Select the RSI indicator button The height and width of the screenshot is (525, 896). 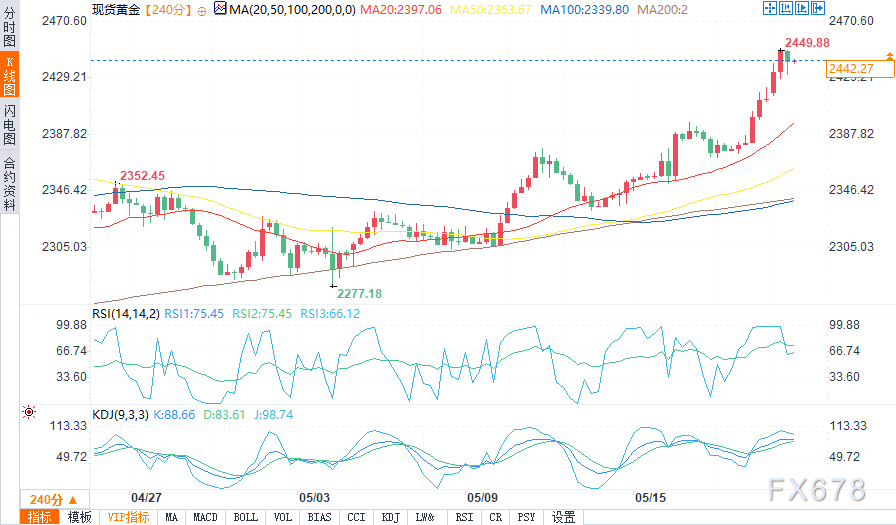click(x=464, y=517)
